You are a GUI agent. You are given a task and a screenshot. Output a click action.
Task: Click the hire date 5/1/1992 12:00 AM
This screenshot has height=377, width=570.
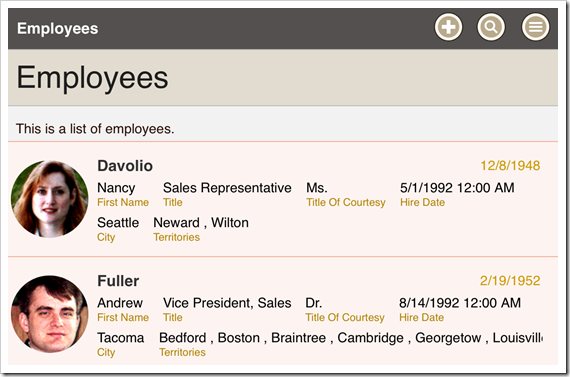coord(457,188)
